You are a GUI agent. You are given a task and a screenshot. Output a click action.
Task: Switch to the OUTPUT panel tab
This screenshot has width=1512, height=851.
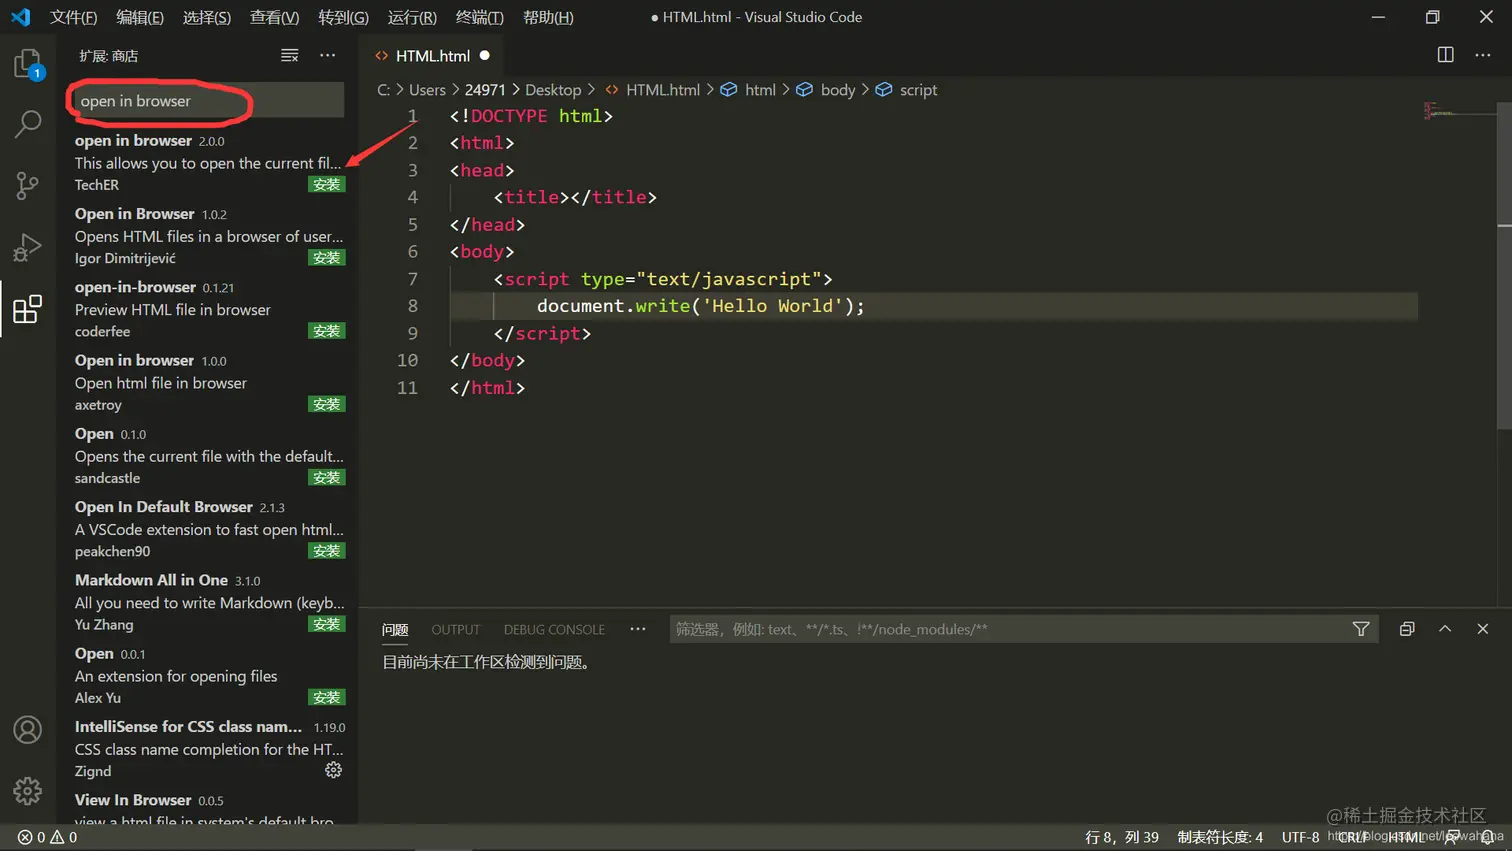tap(456, 629)
